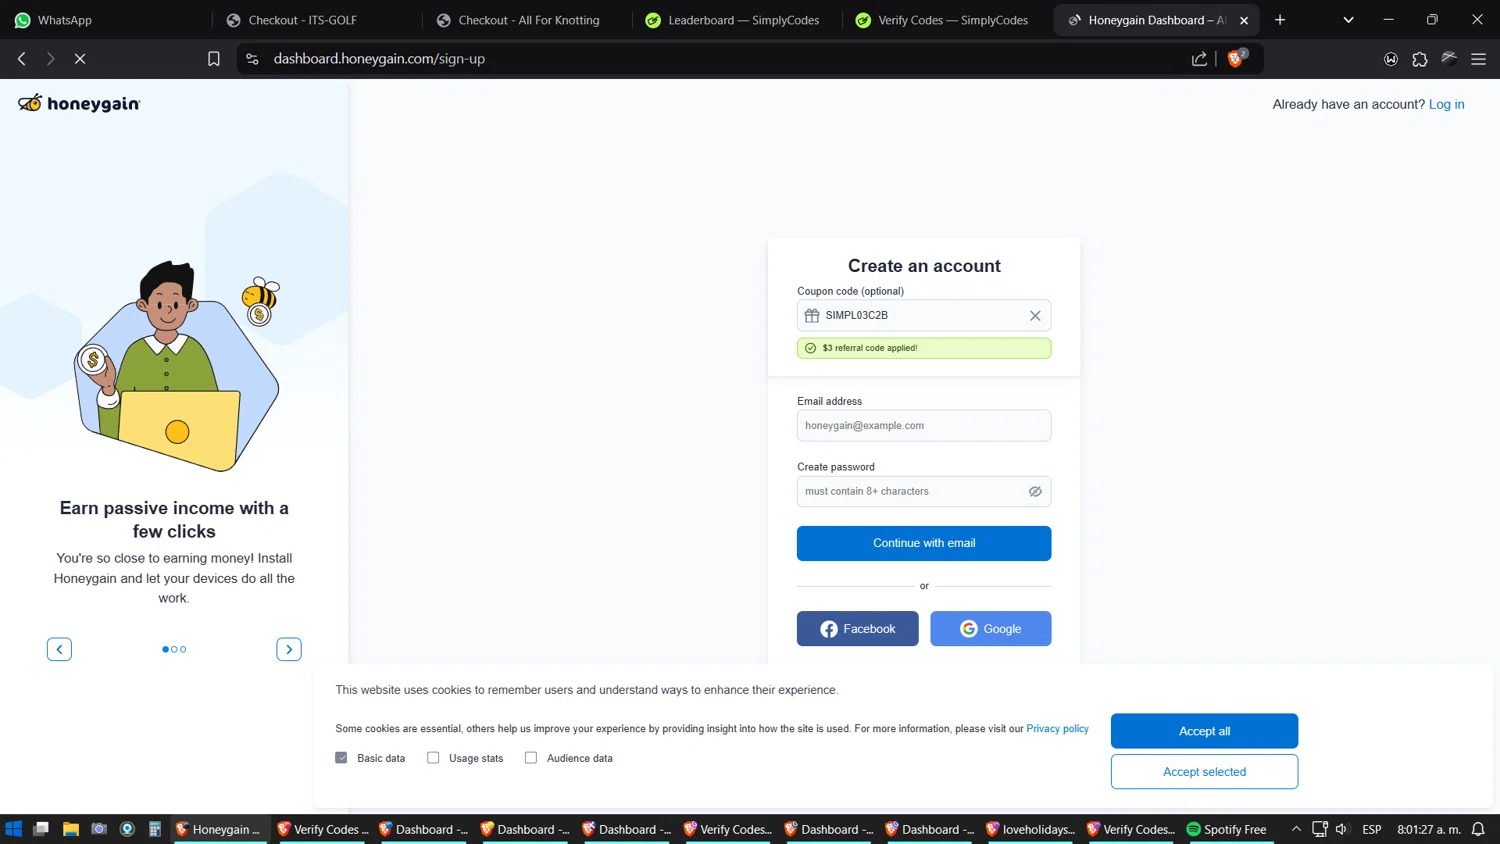Select the first carousel dot

165,649
